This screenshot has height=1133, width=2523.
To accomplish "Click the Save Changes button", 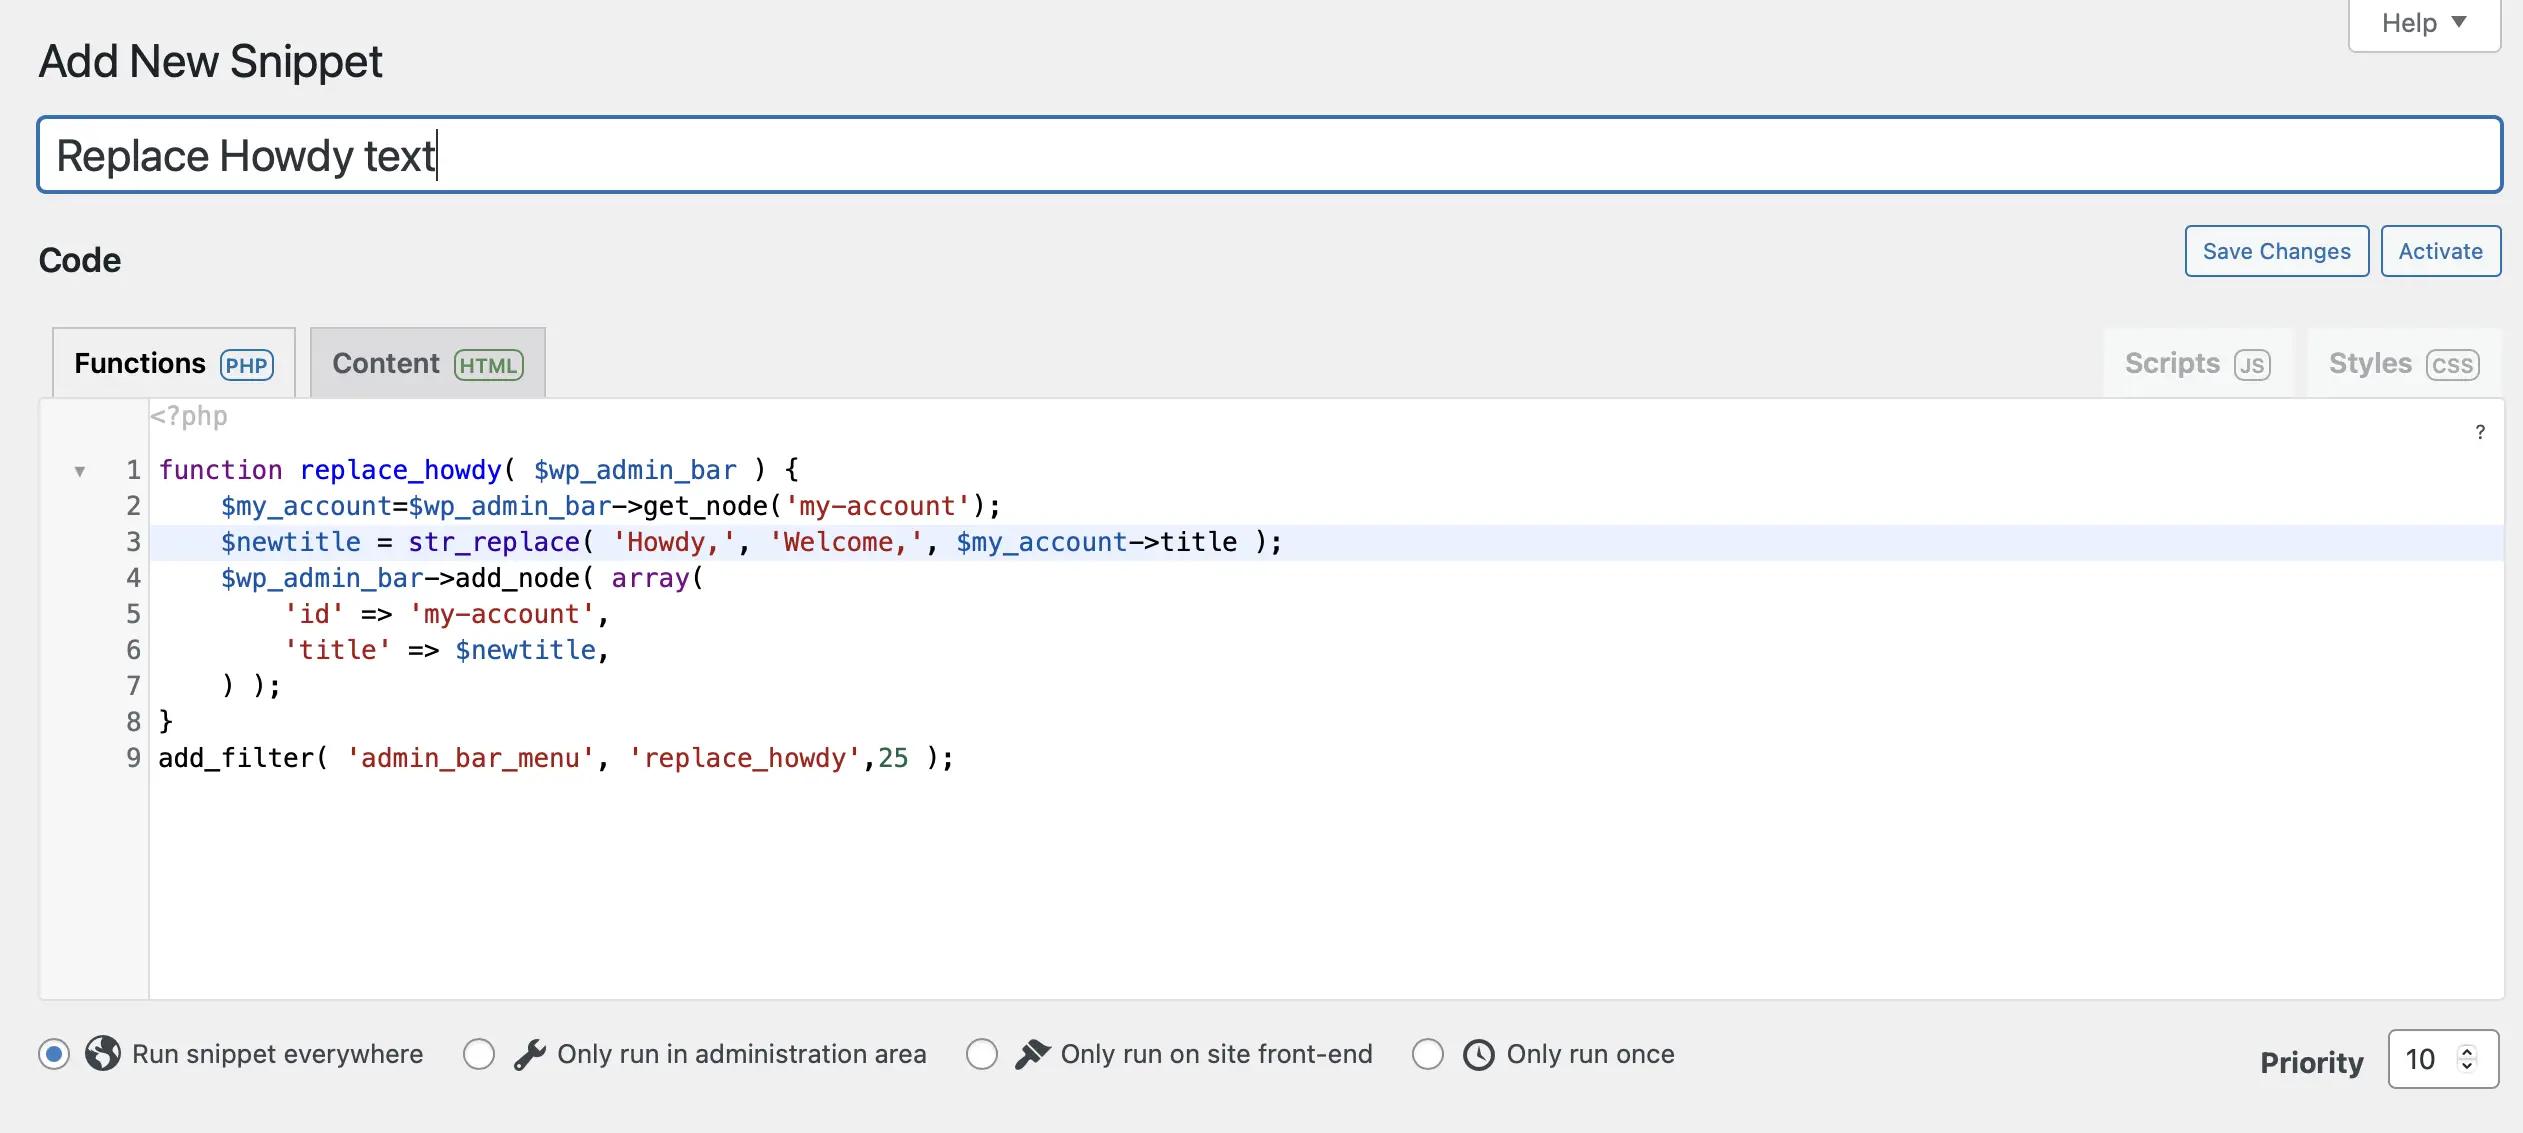I will tap(2274, 251).
